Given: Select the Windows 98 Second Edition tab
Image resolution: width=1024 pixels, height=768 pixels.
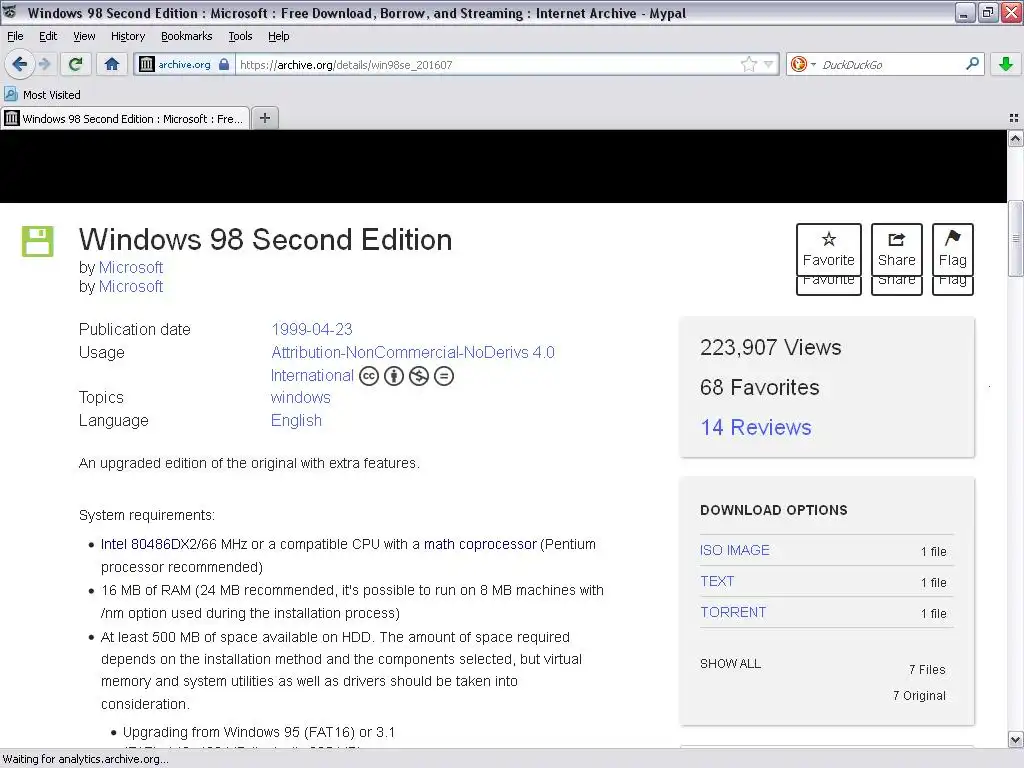Looking at the screenshot, I should (x=125, y=118).
